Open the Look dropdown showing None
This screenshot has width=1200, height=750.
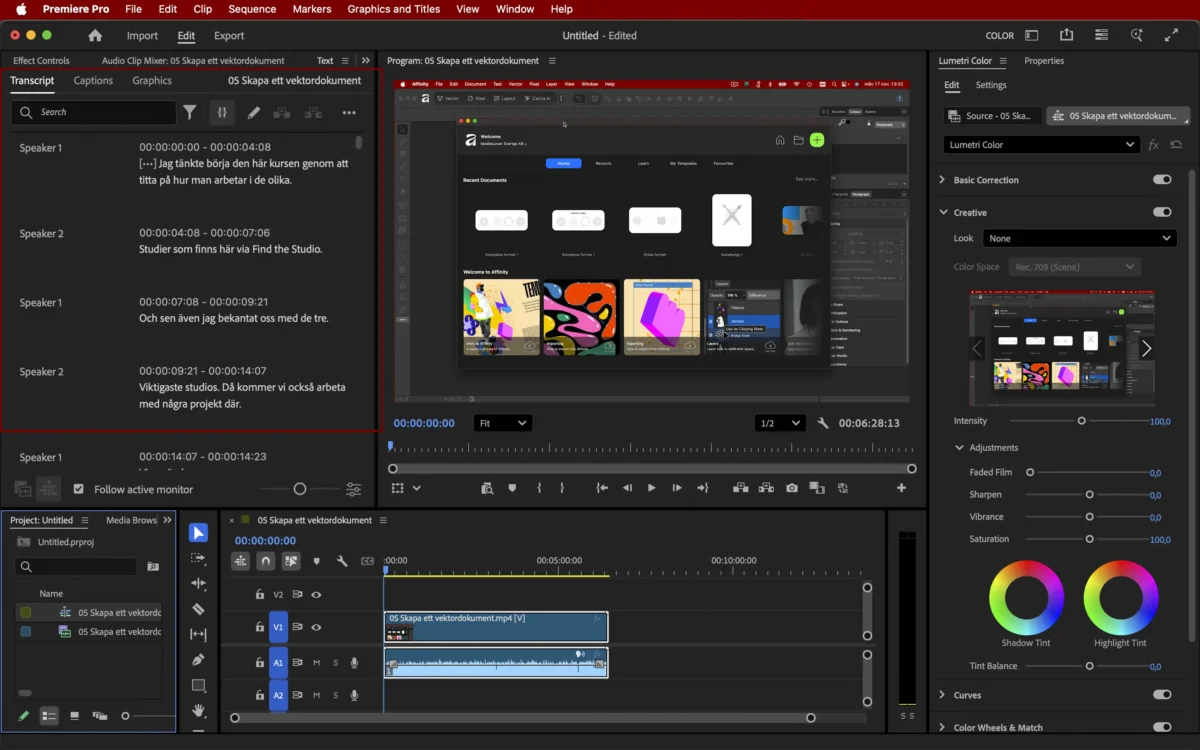[x=1079, y=238]
